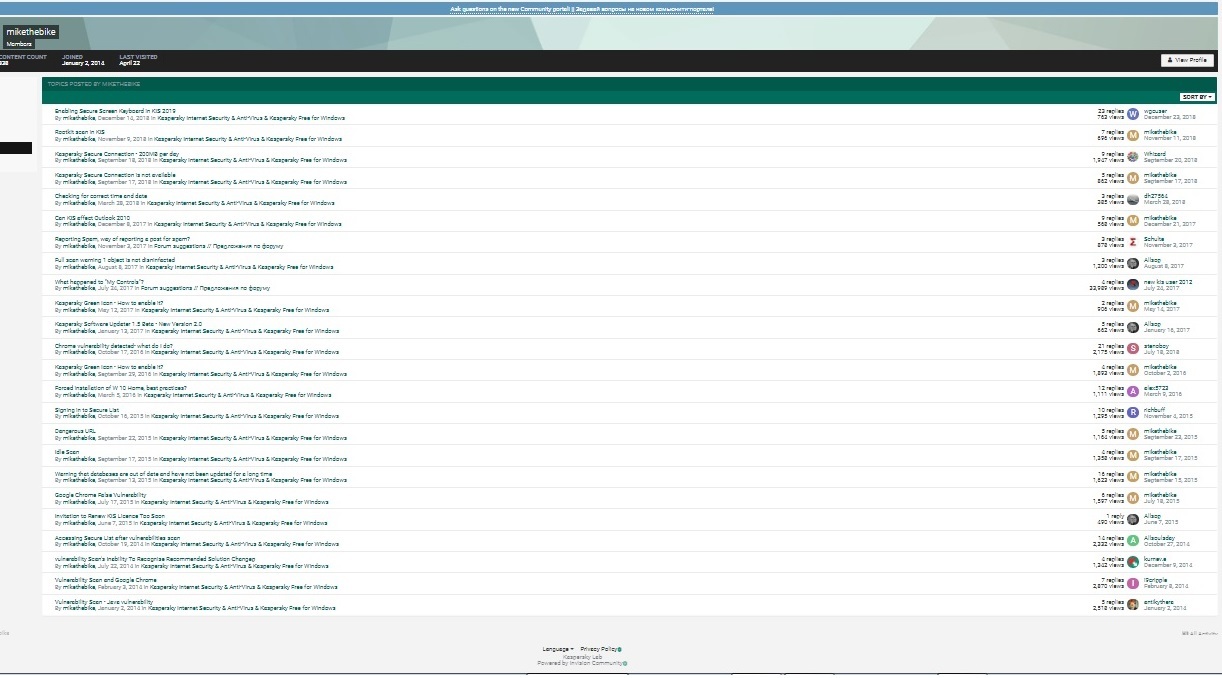Open Schulte's avatar icon
Viewport: 1222px width, 678px height.
click(x=1133, y=242)
